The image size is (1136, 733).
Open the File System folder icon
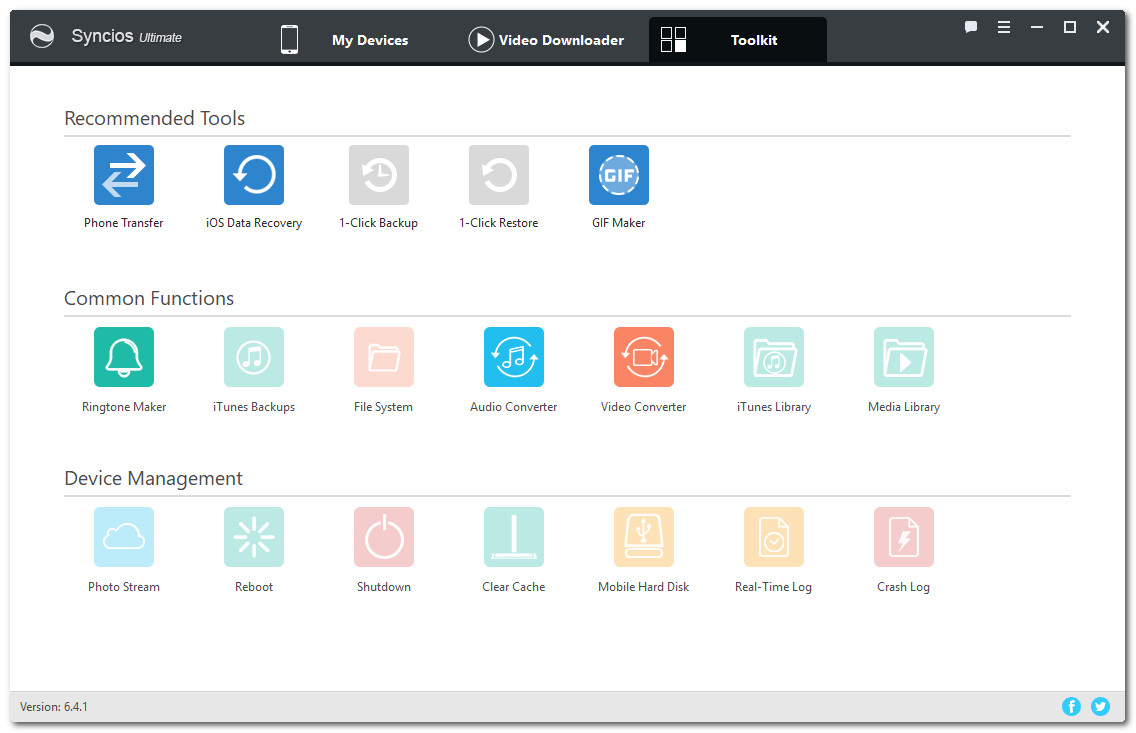[384, 356]
